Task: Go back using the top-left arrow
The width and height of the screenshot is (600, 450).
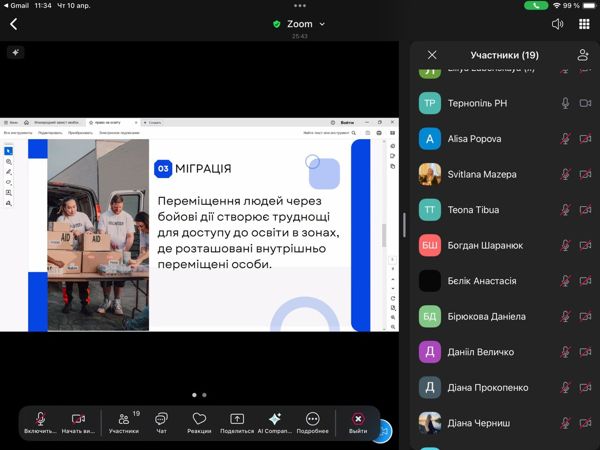Action: coord(14,24)
